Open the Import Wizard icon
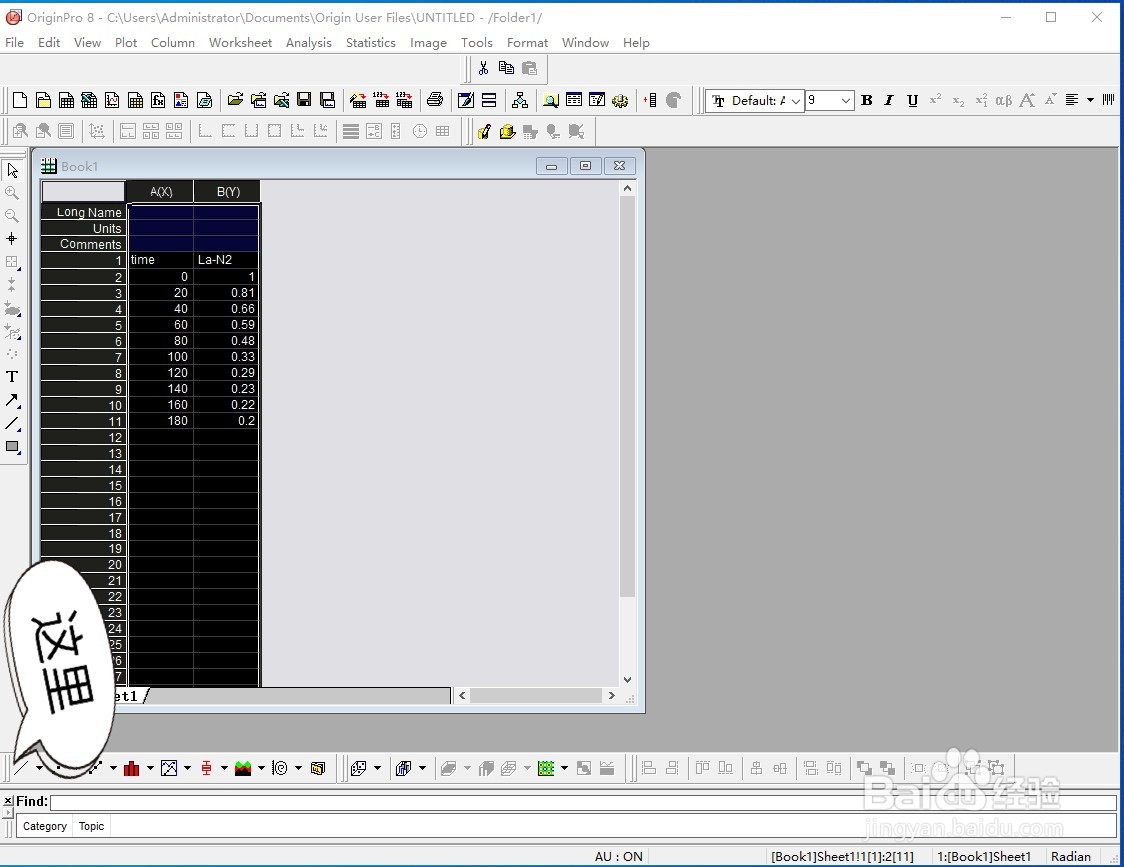1124x867 pixels. point(358,100)
